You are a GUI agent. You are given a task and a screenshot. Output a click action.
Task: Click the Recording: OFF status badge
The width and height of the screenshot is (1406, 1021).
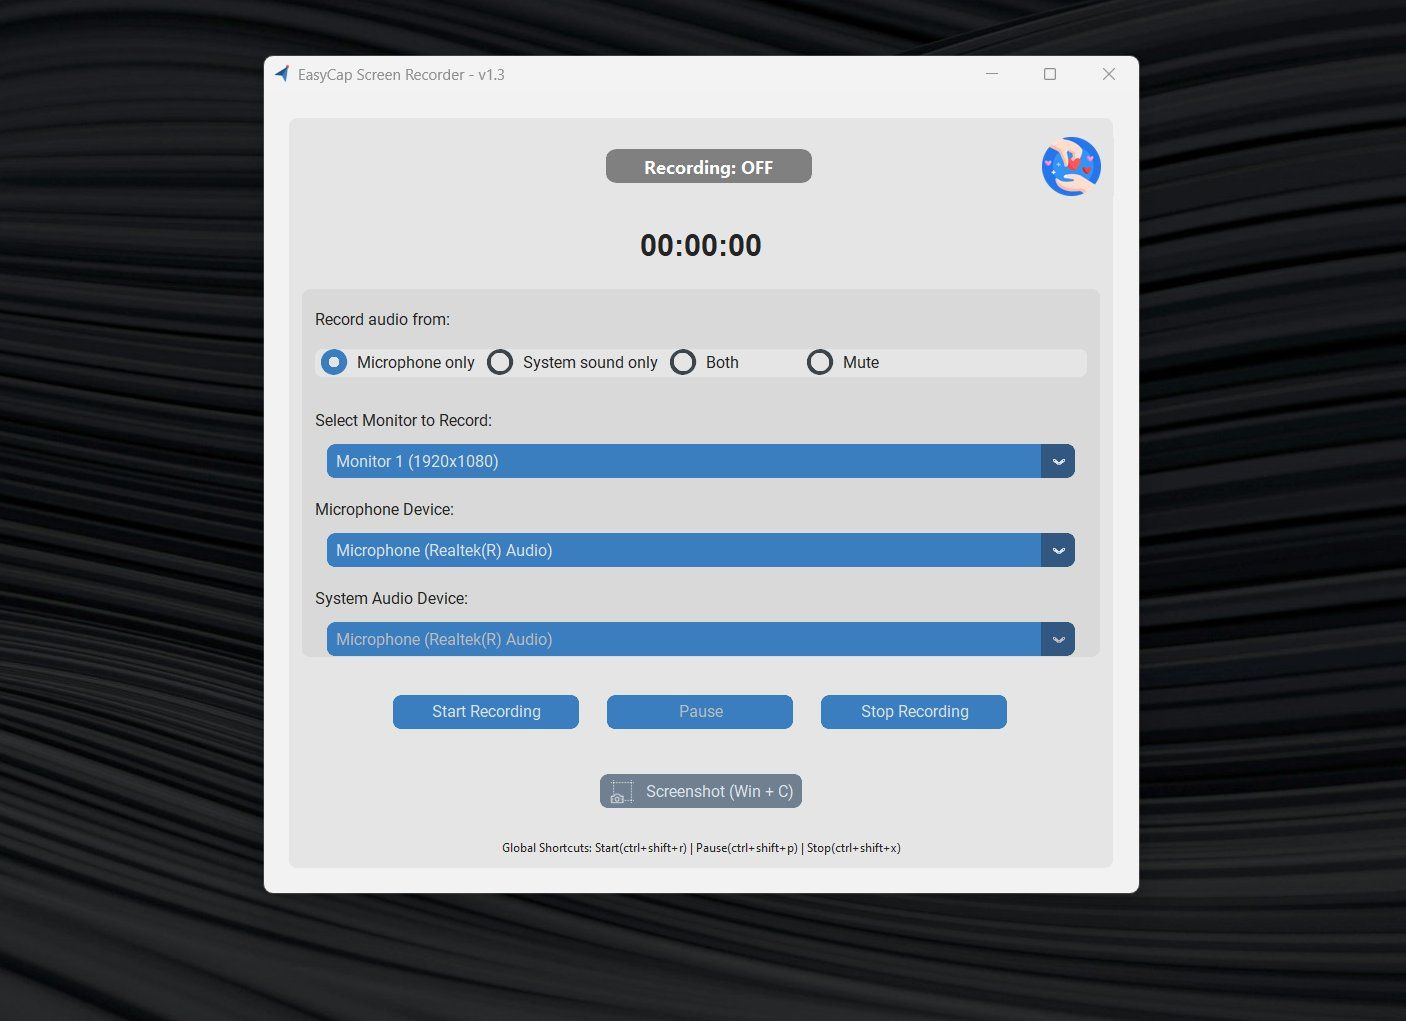tap(708, 166)
